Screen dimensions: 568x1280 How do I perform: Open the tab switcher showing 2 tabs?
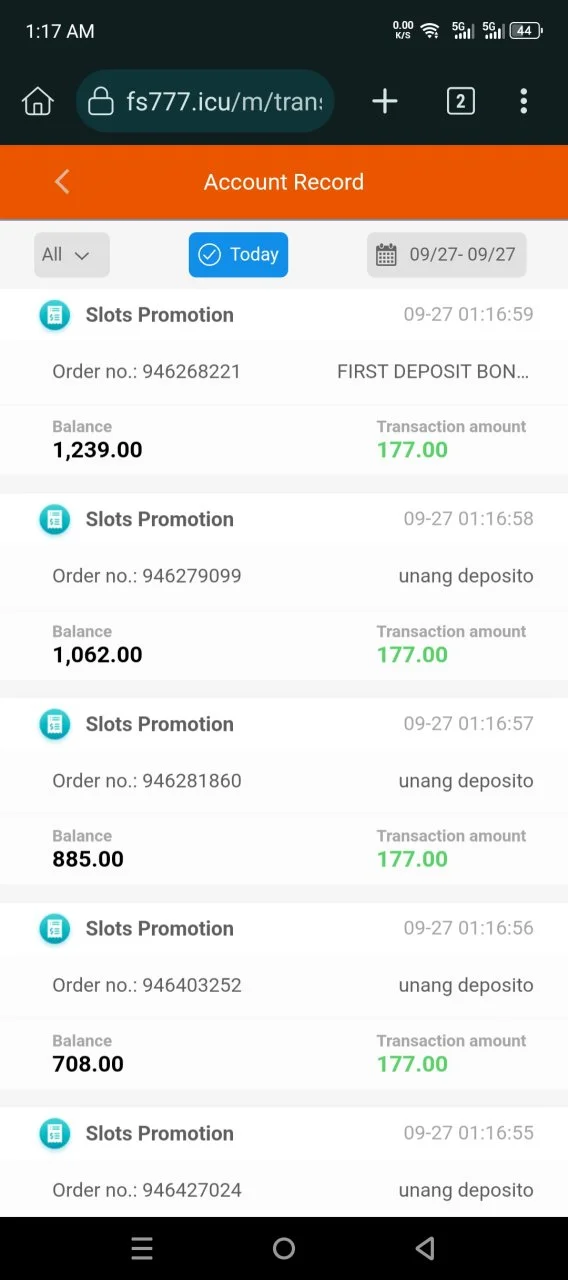coord(460,101)
